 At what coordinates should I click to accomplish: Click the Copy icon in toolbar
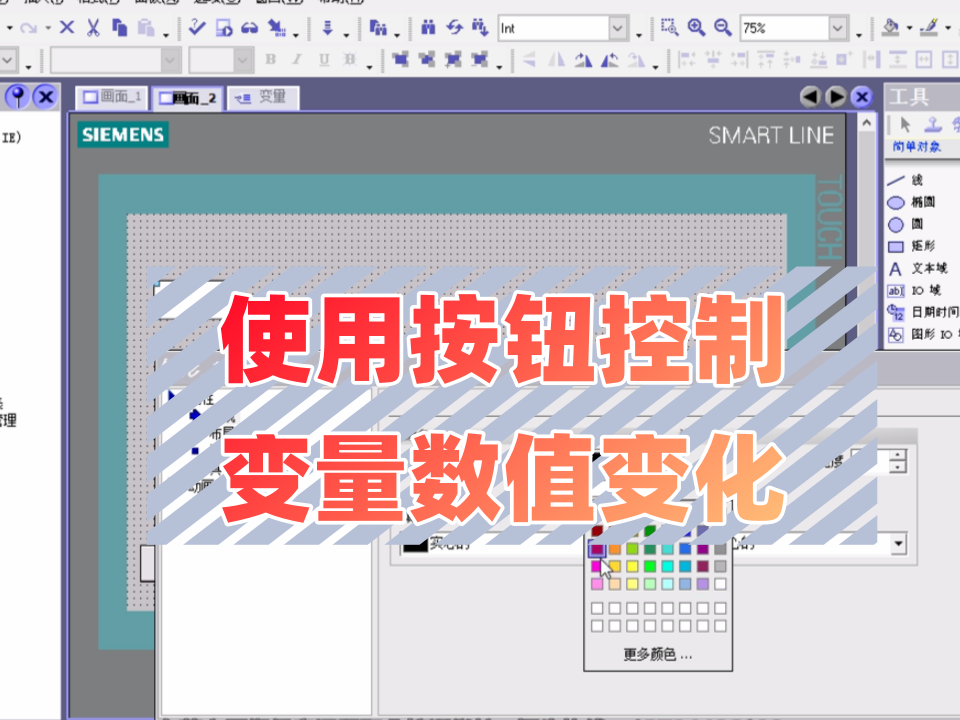tap(119, 28)
